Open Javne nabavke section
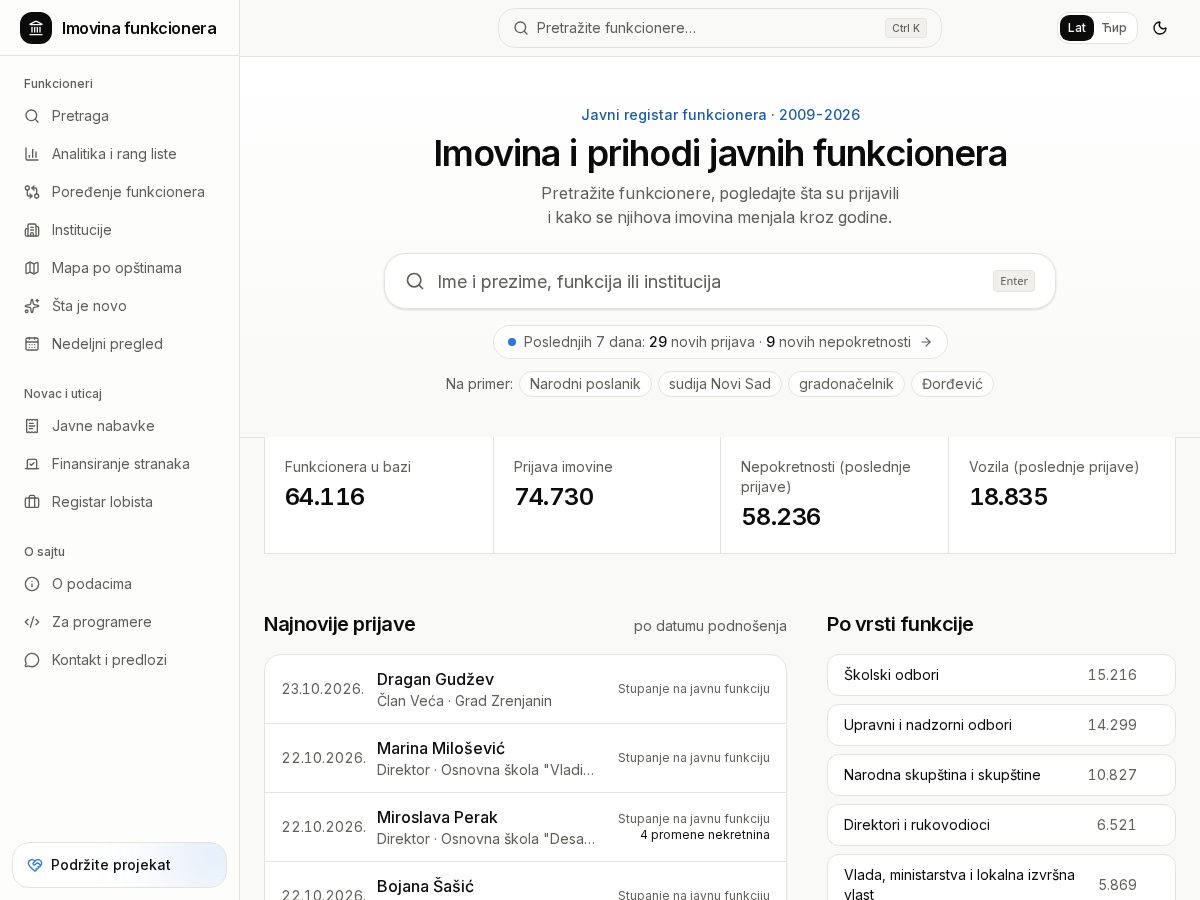 pos(120,426)
